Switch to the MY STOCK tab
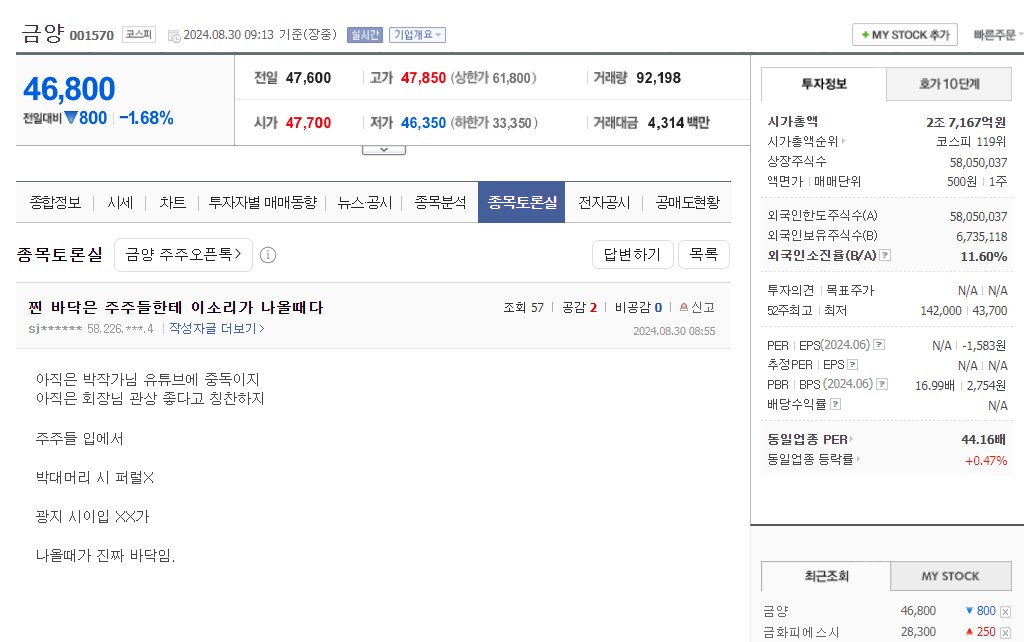Viewport: 1024px width, 642px height. coord(949,576)
